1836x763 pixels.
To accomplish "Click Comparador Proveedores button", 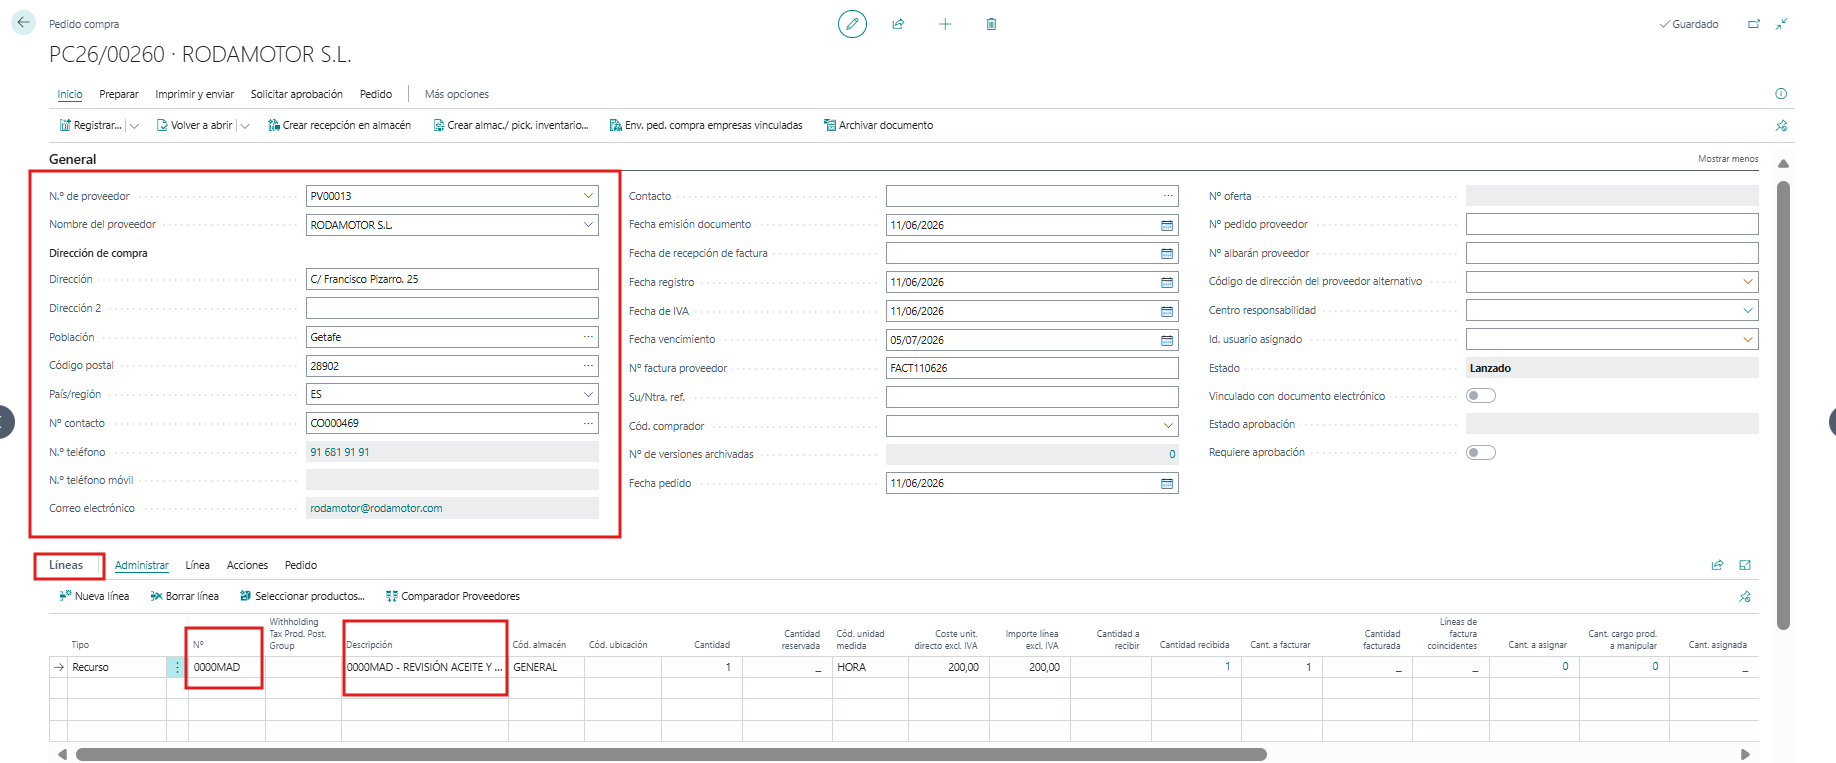I will click(453, 596).
